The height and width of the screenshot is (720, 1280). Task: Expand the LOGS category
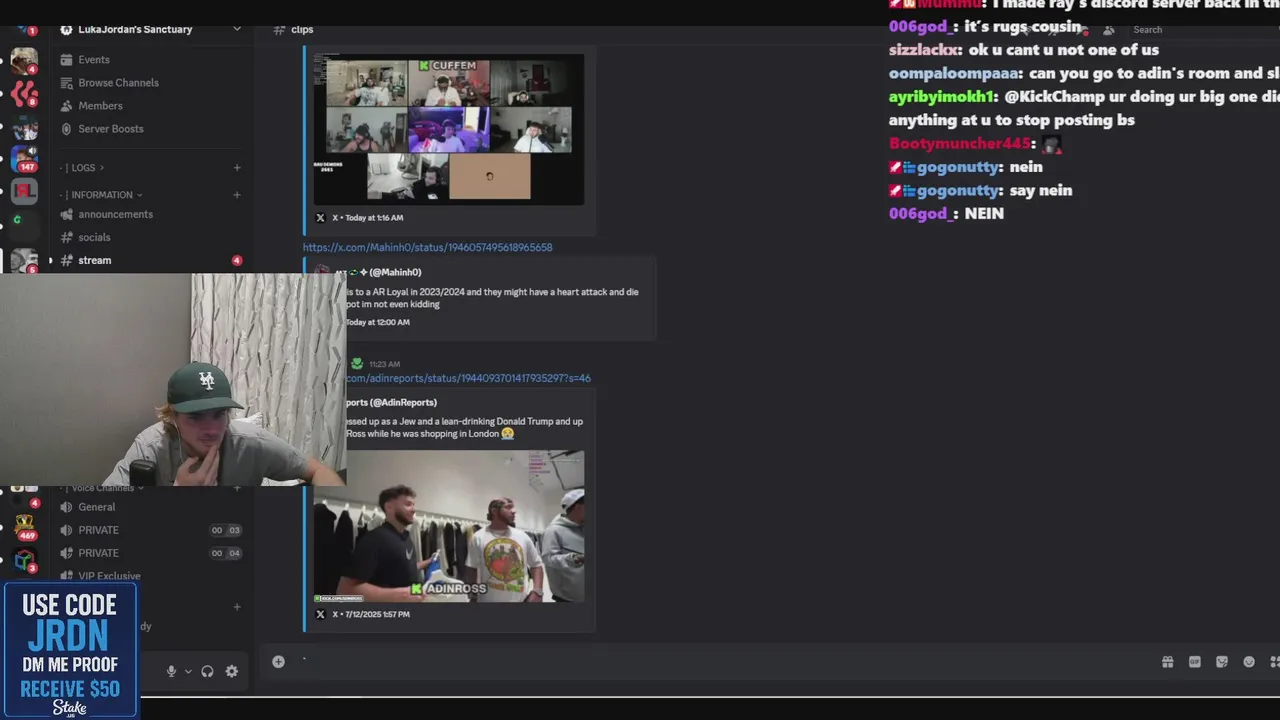pos(85,168)
